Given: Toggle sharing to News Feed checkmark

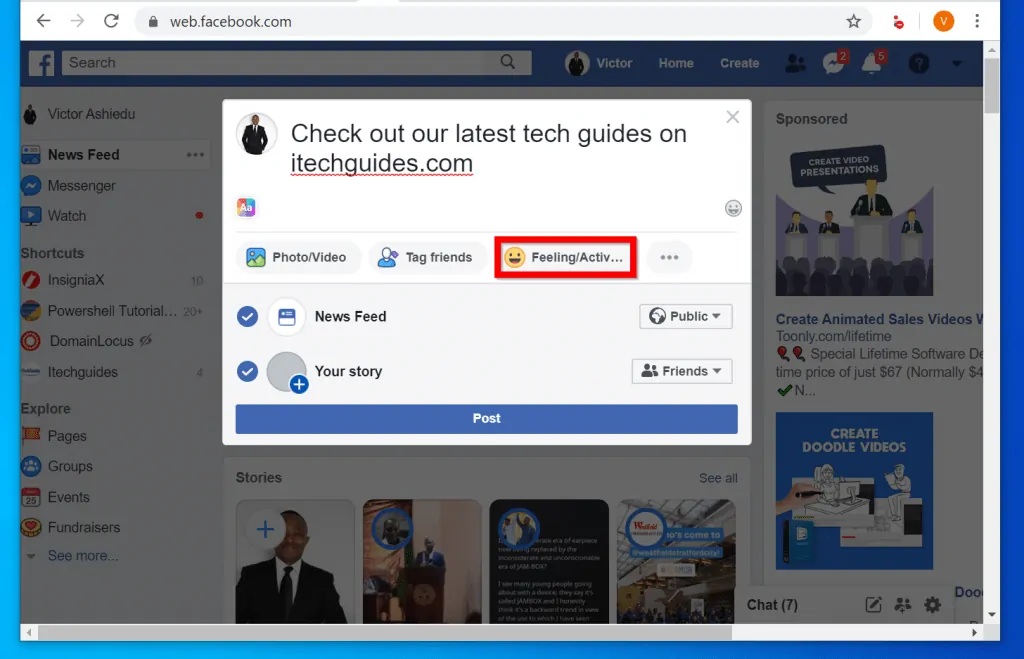Looking at the screenshot, I should pyautogui.click(x=247, y=317).
